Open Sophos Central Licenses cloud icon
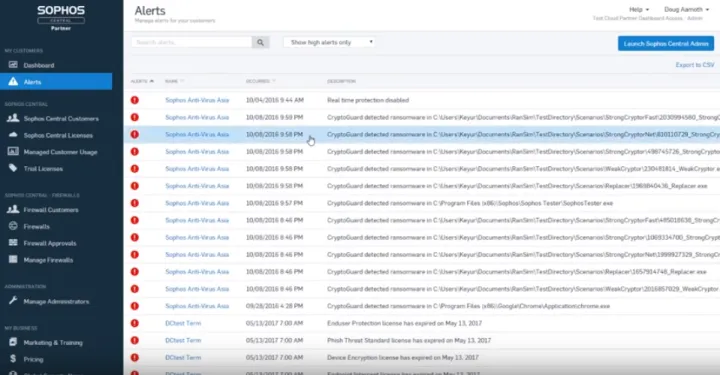The image size is (720, 375). point(13,135)
